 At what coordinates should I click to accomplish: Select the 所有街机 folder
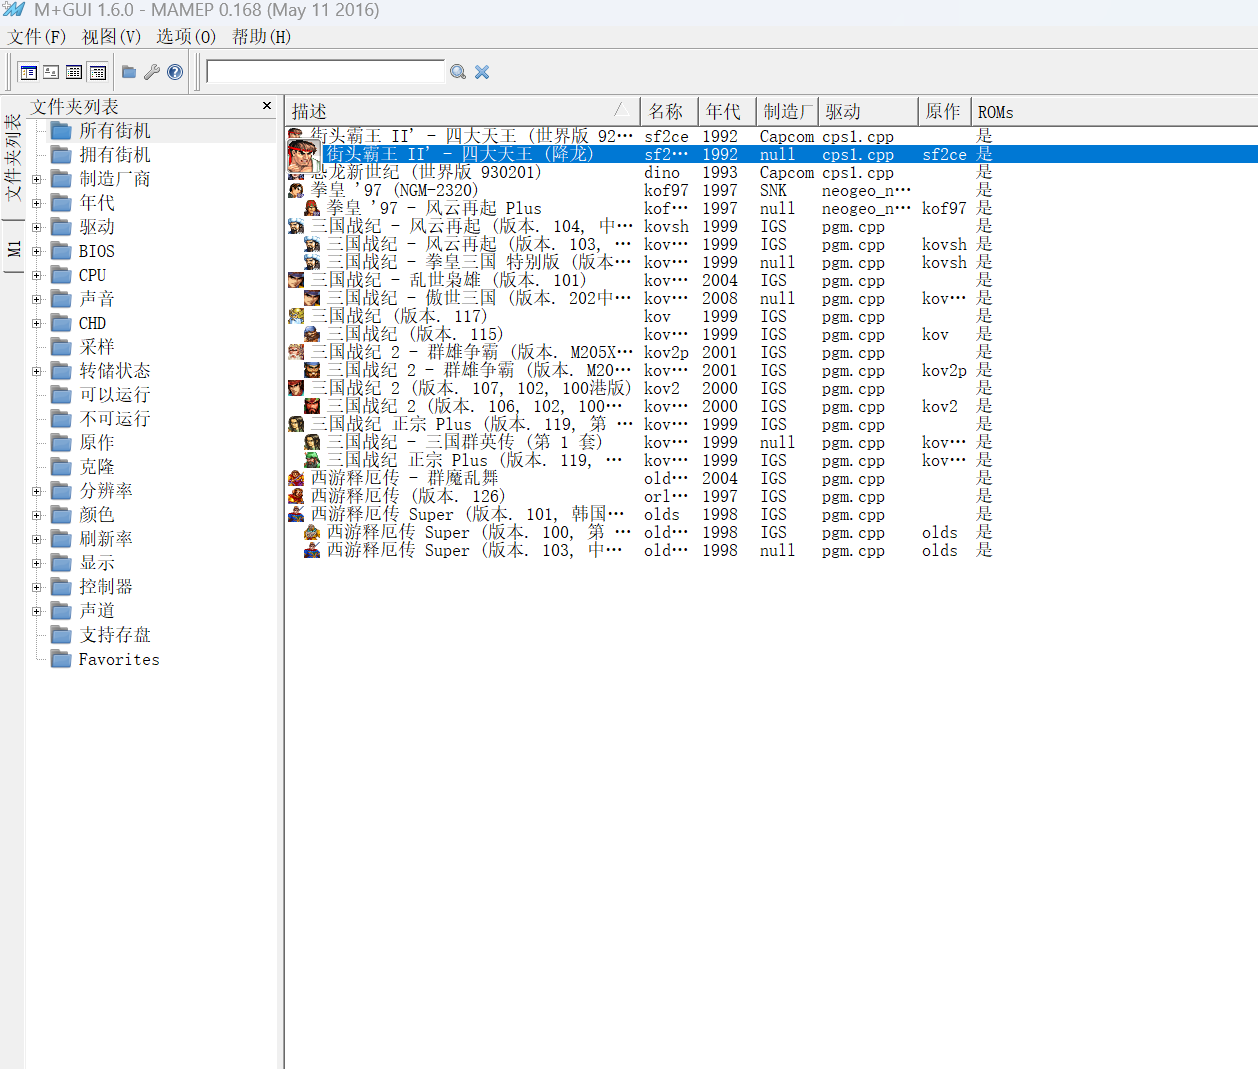114,131
